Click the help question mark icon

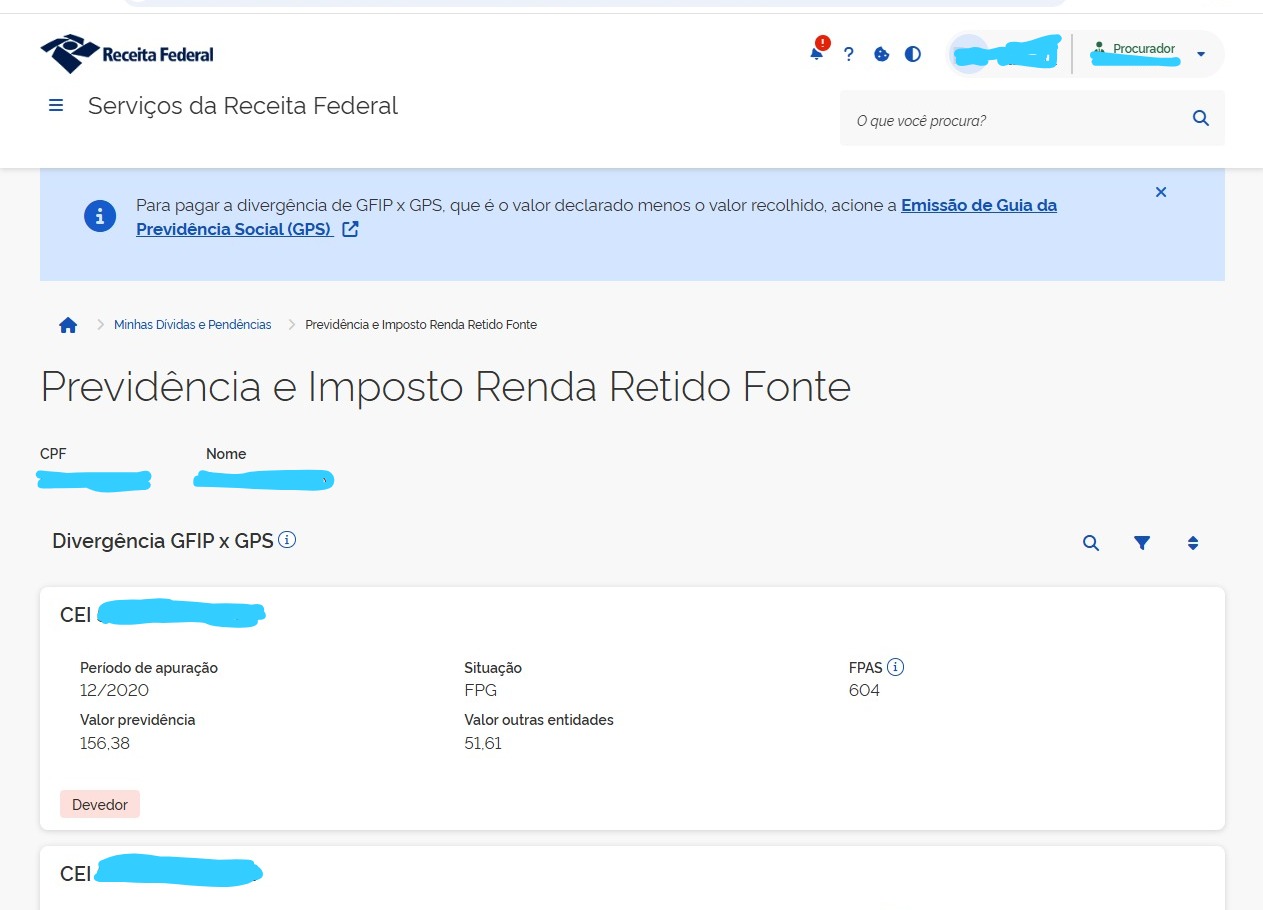click(x=849, y=54)
